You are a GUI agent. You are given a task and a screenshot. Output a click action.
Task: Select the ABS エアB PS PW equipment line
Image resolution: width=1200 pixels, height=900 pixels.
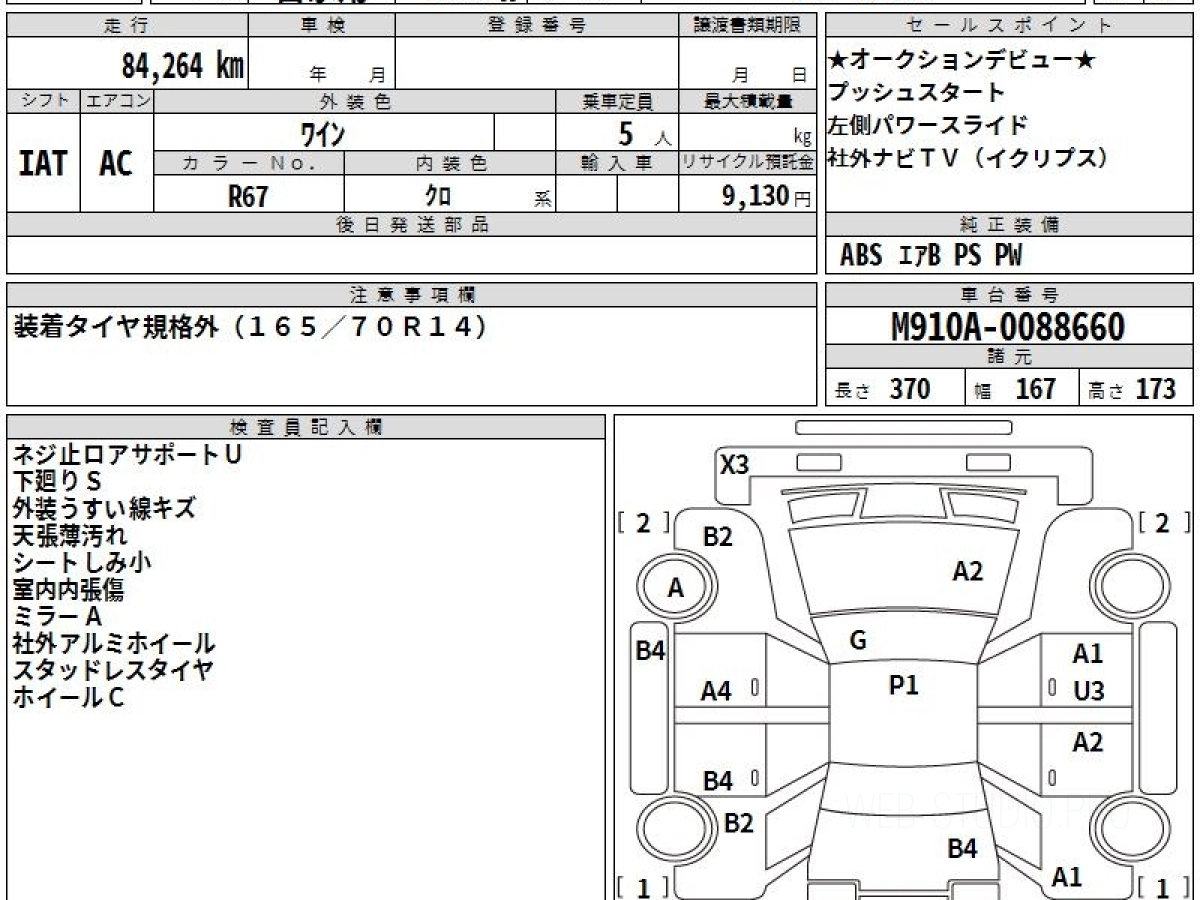tap(931, 256)
